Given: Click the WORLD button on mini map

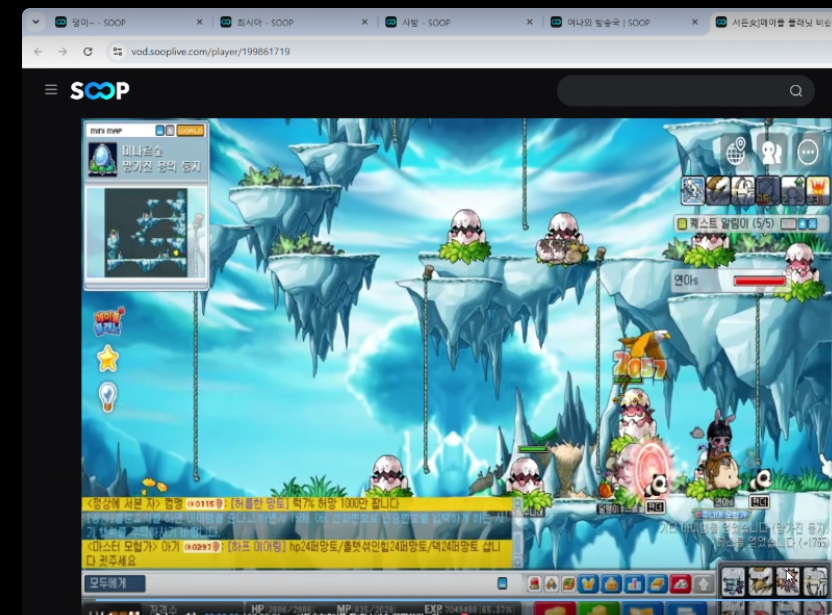Looking at the screenshot, I should pyautogui.click(x=190, y=131).
